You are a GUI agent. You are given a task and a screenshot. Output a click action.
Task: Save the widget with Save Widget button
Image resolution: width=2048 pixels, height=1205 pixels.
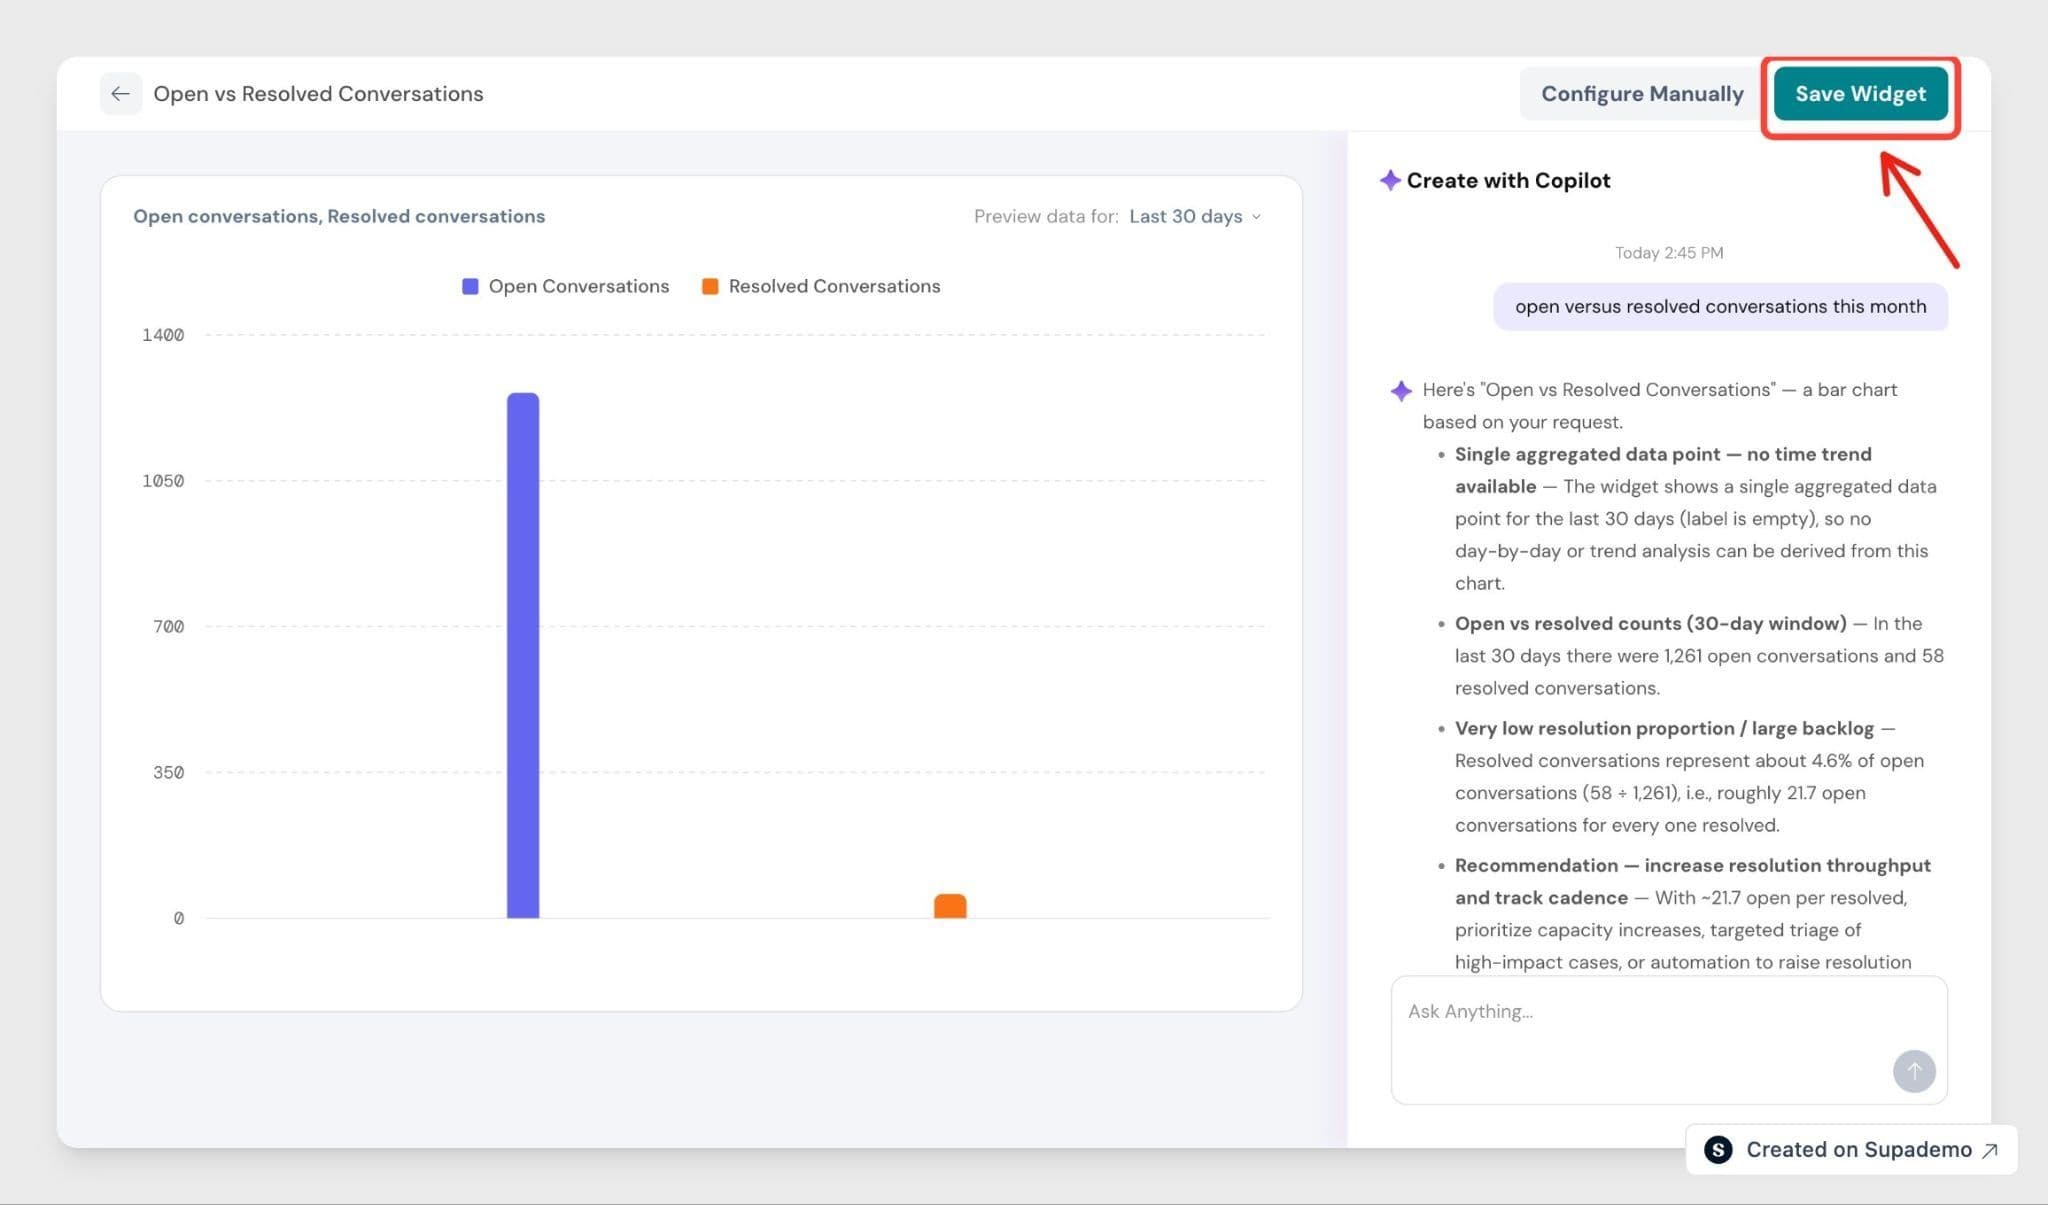coord(1860,94)
